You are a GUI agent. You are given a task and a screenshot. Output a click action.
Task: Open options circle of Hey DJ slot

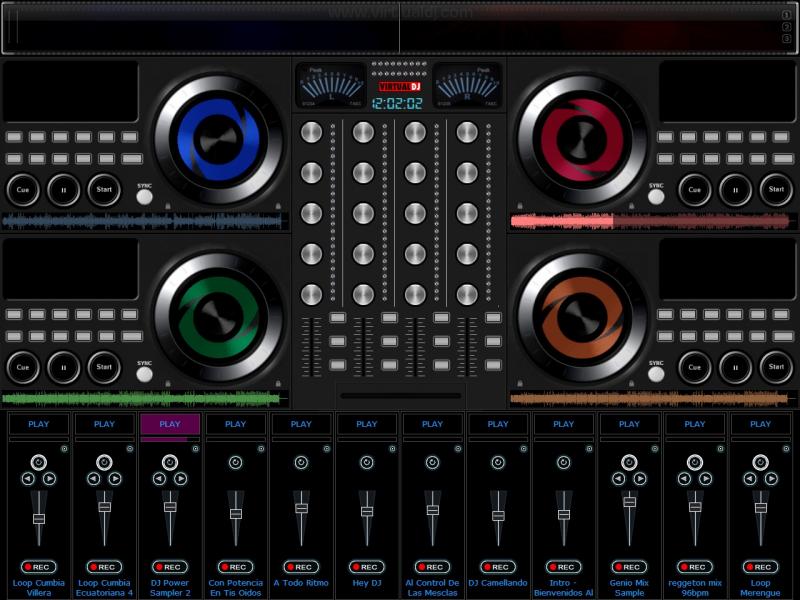click(x=392, y=449)
